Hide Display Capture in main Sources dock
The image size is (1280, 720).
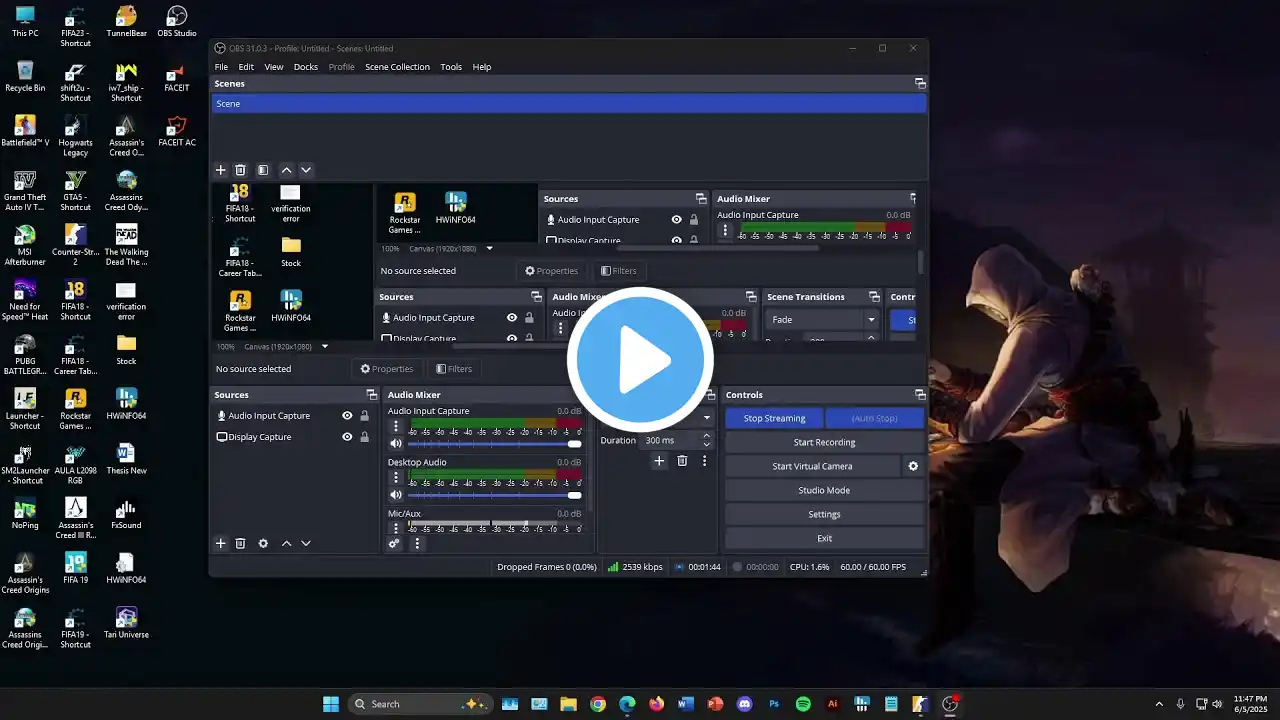click(x=347, y=437)
